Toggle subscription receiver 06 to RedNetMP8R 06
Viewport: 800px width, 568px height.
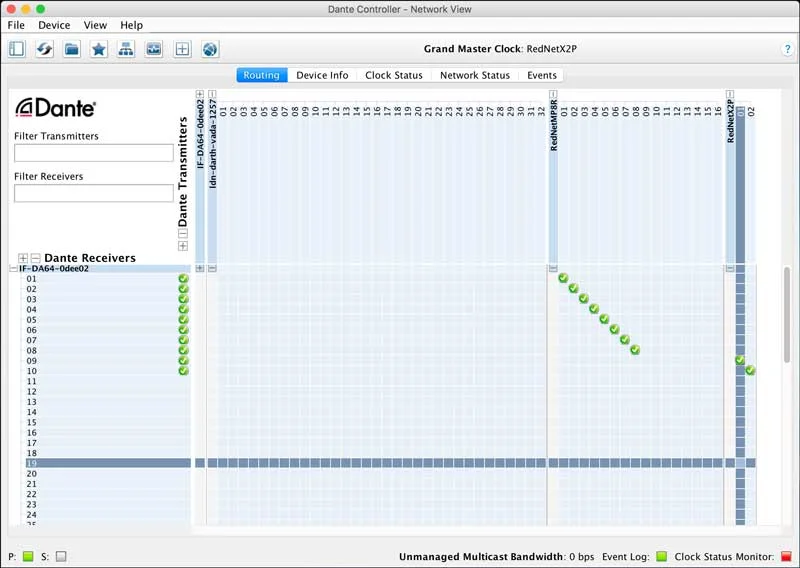pos(614,329)
